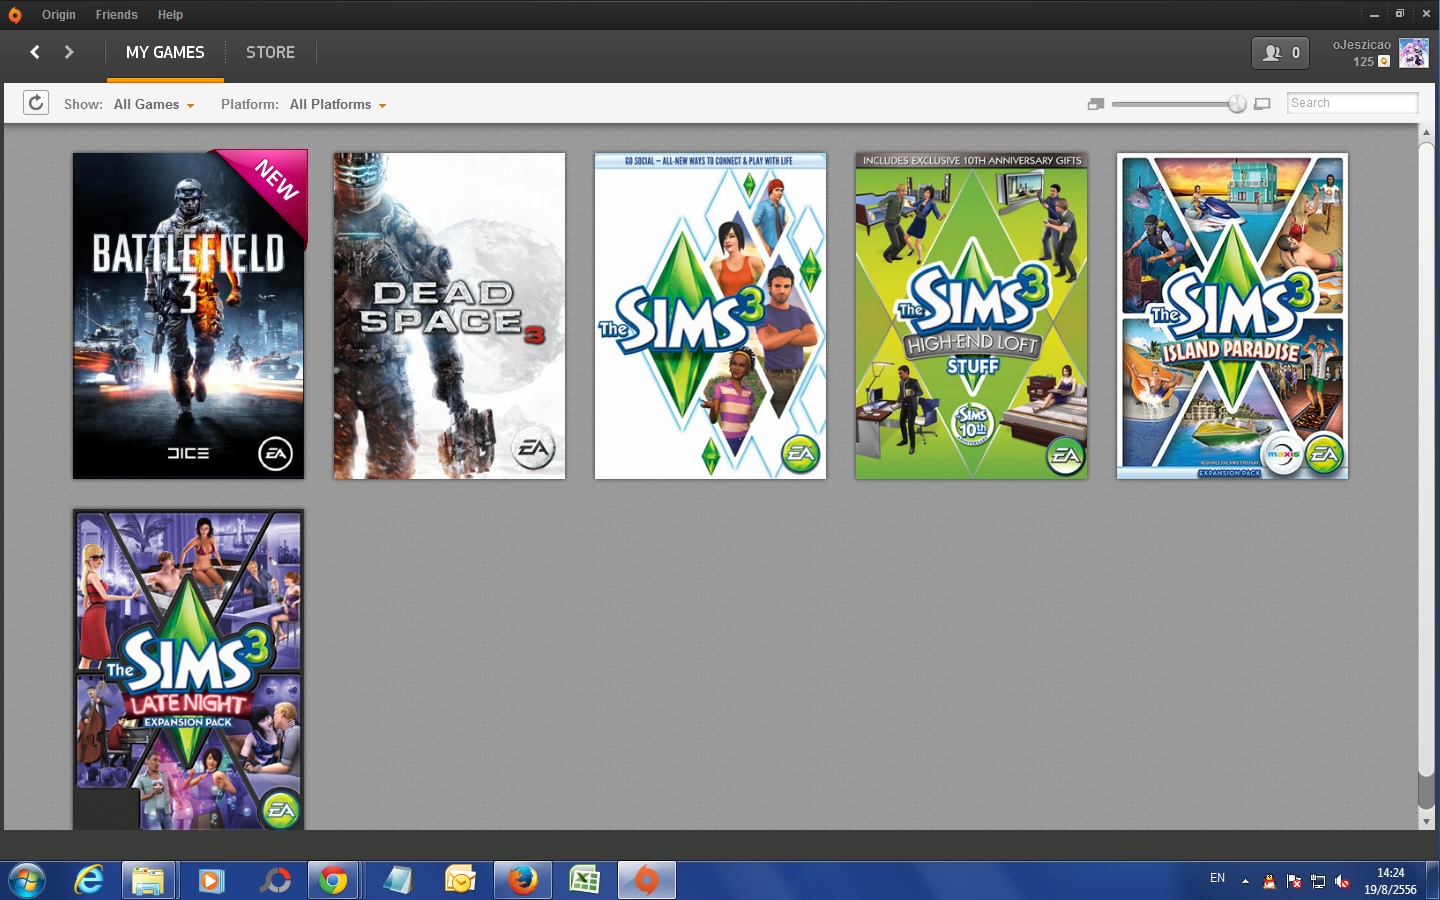The image size is (1440, 900).
Task: Open the Friends menu
Action: (117, 15)
